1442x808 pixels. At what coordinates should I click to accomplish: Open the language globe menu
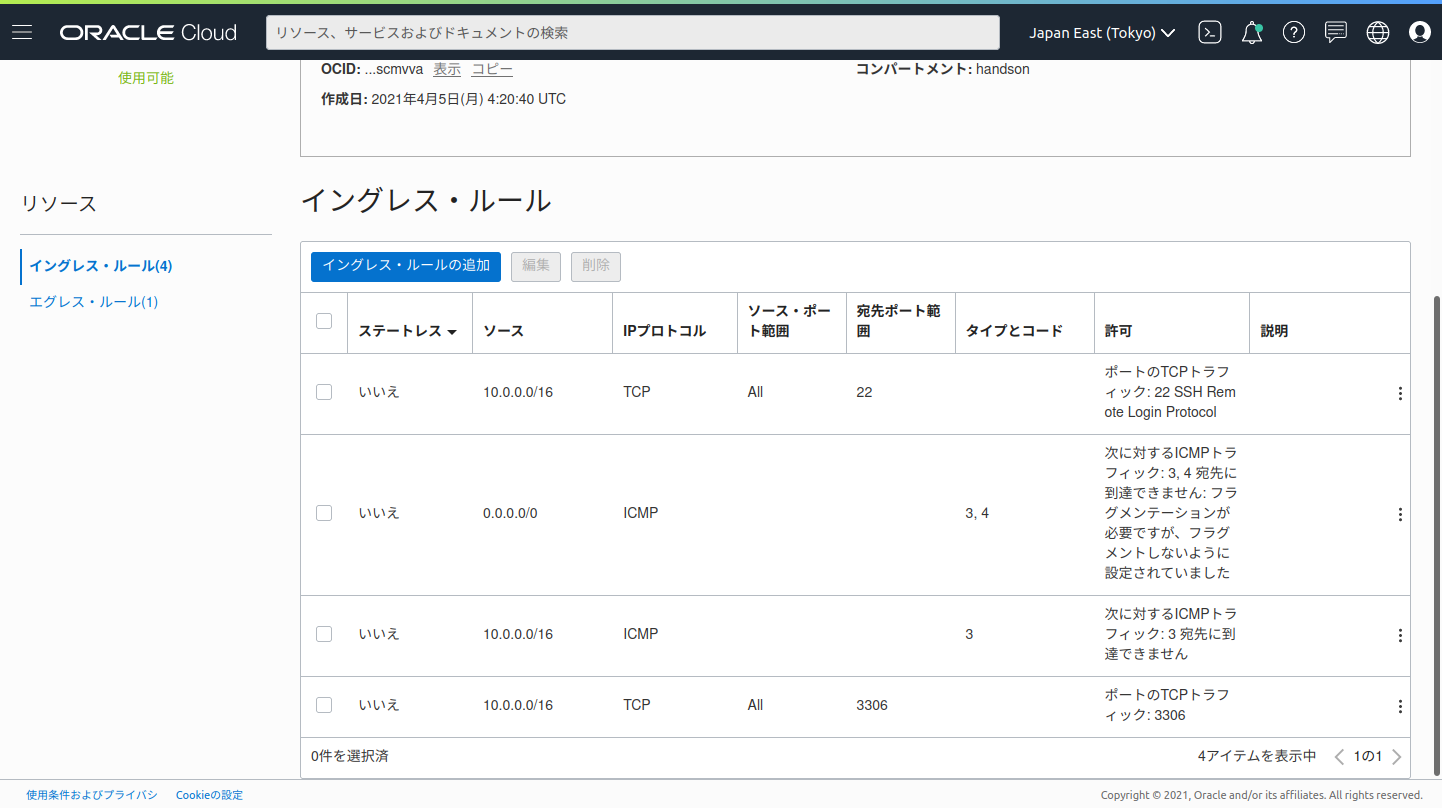click(1378, 33)
